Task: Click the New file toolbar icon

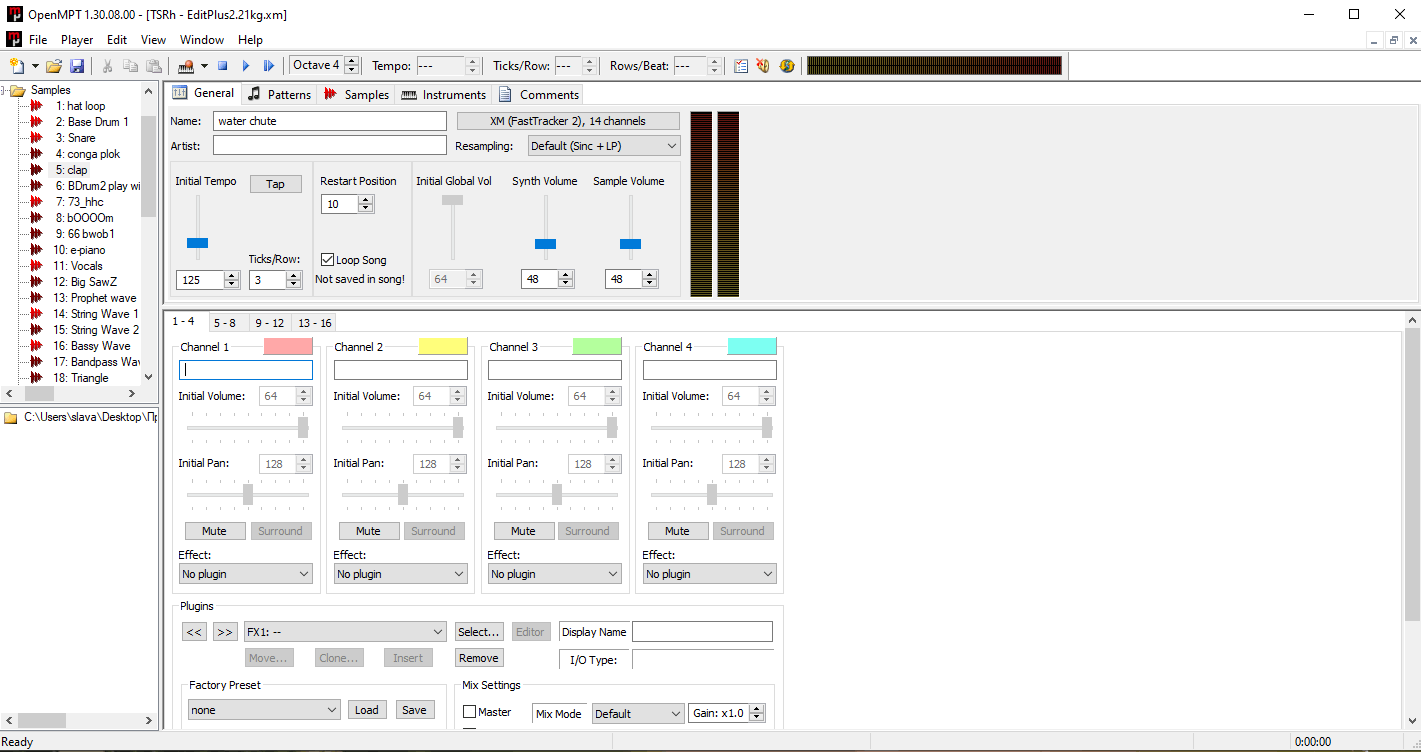Action: point(16,66)
